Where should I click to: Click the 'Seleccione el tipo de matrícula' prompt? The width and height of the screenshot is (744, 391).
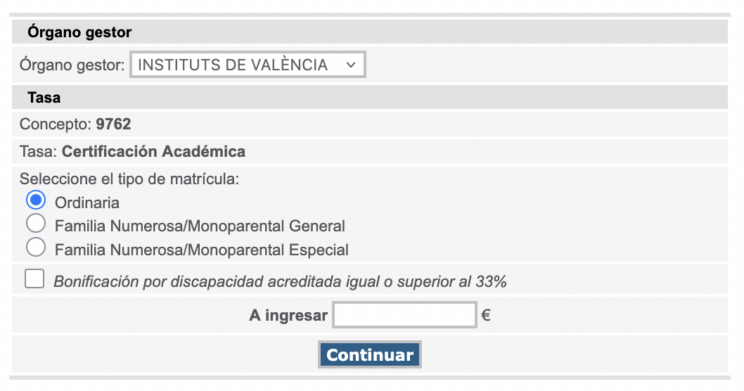coord(129,179)
